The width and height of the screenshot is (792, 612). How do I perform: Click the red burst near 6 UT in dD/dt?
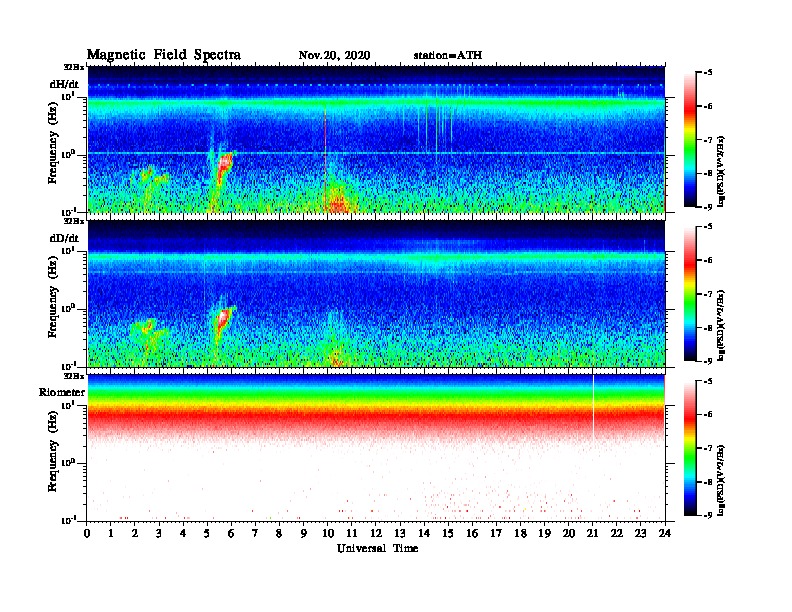[x=222, y=320]
